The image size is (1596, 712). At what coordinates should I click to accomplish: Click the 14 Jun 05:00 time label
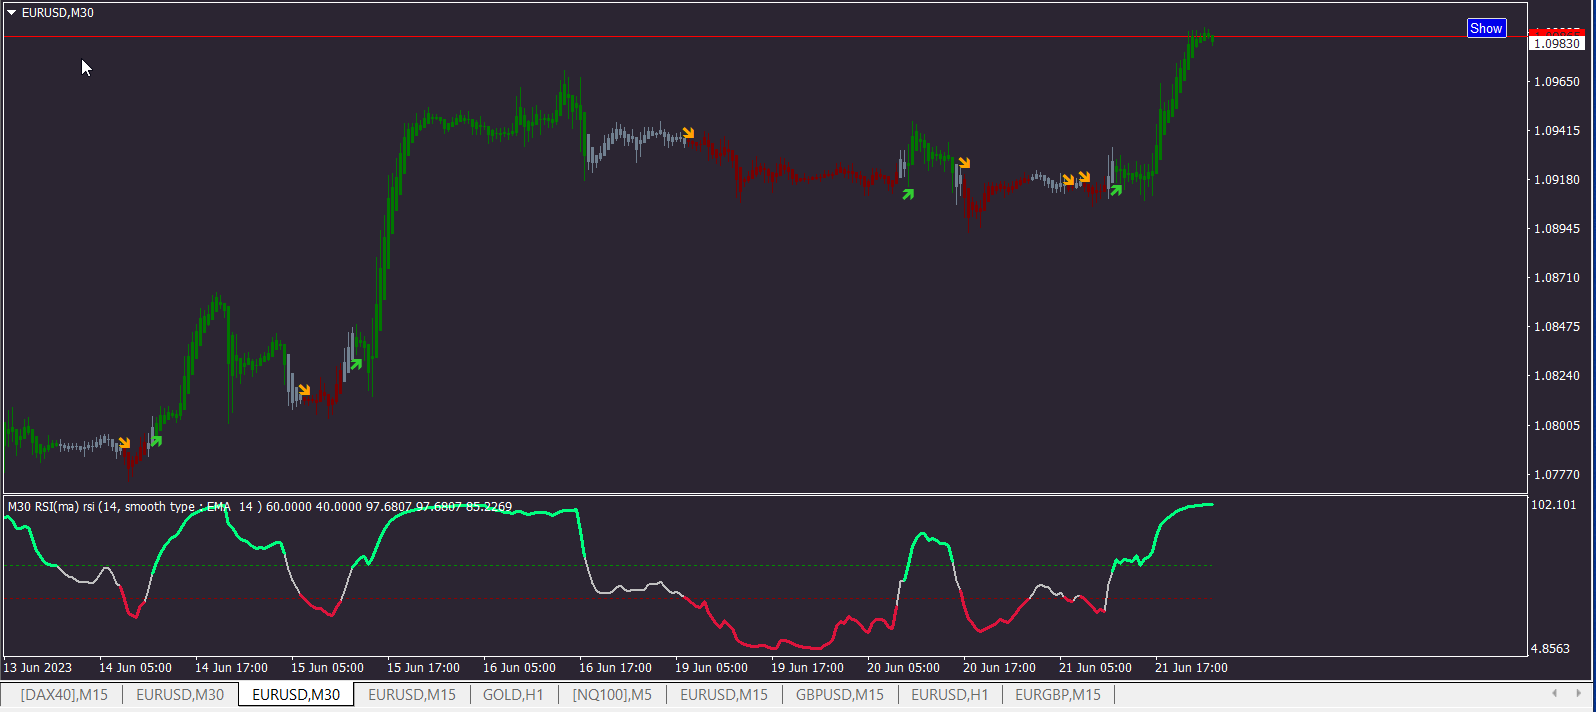[135, 668]
